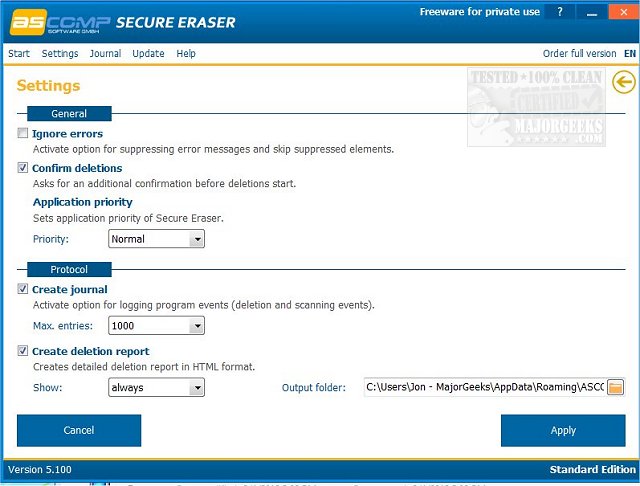Click the SECURE ERASER title text
The image size is (640, 486).
pos(176,22)
